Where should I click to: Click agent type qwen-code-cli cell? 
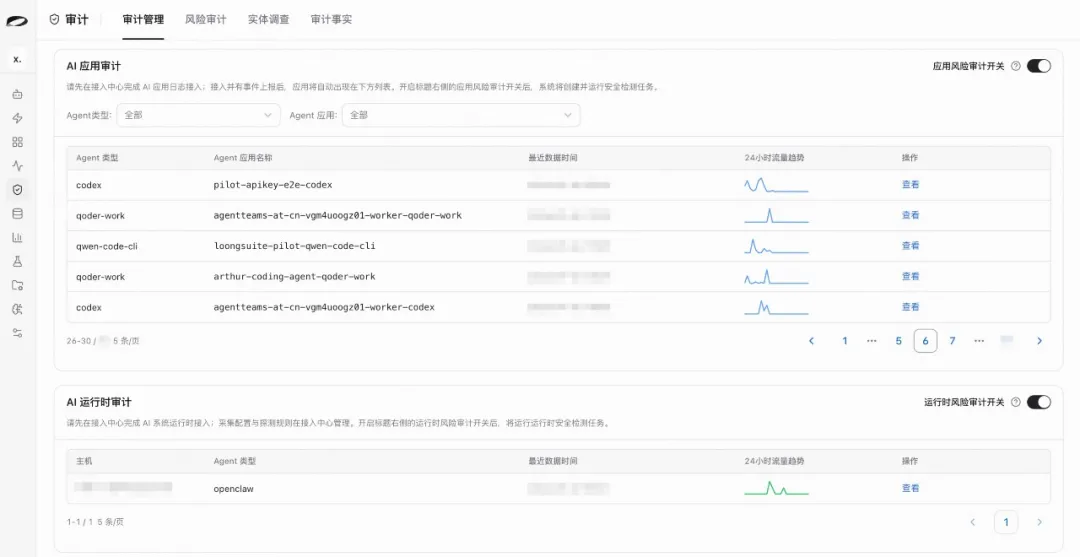tap(107, 246)
